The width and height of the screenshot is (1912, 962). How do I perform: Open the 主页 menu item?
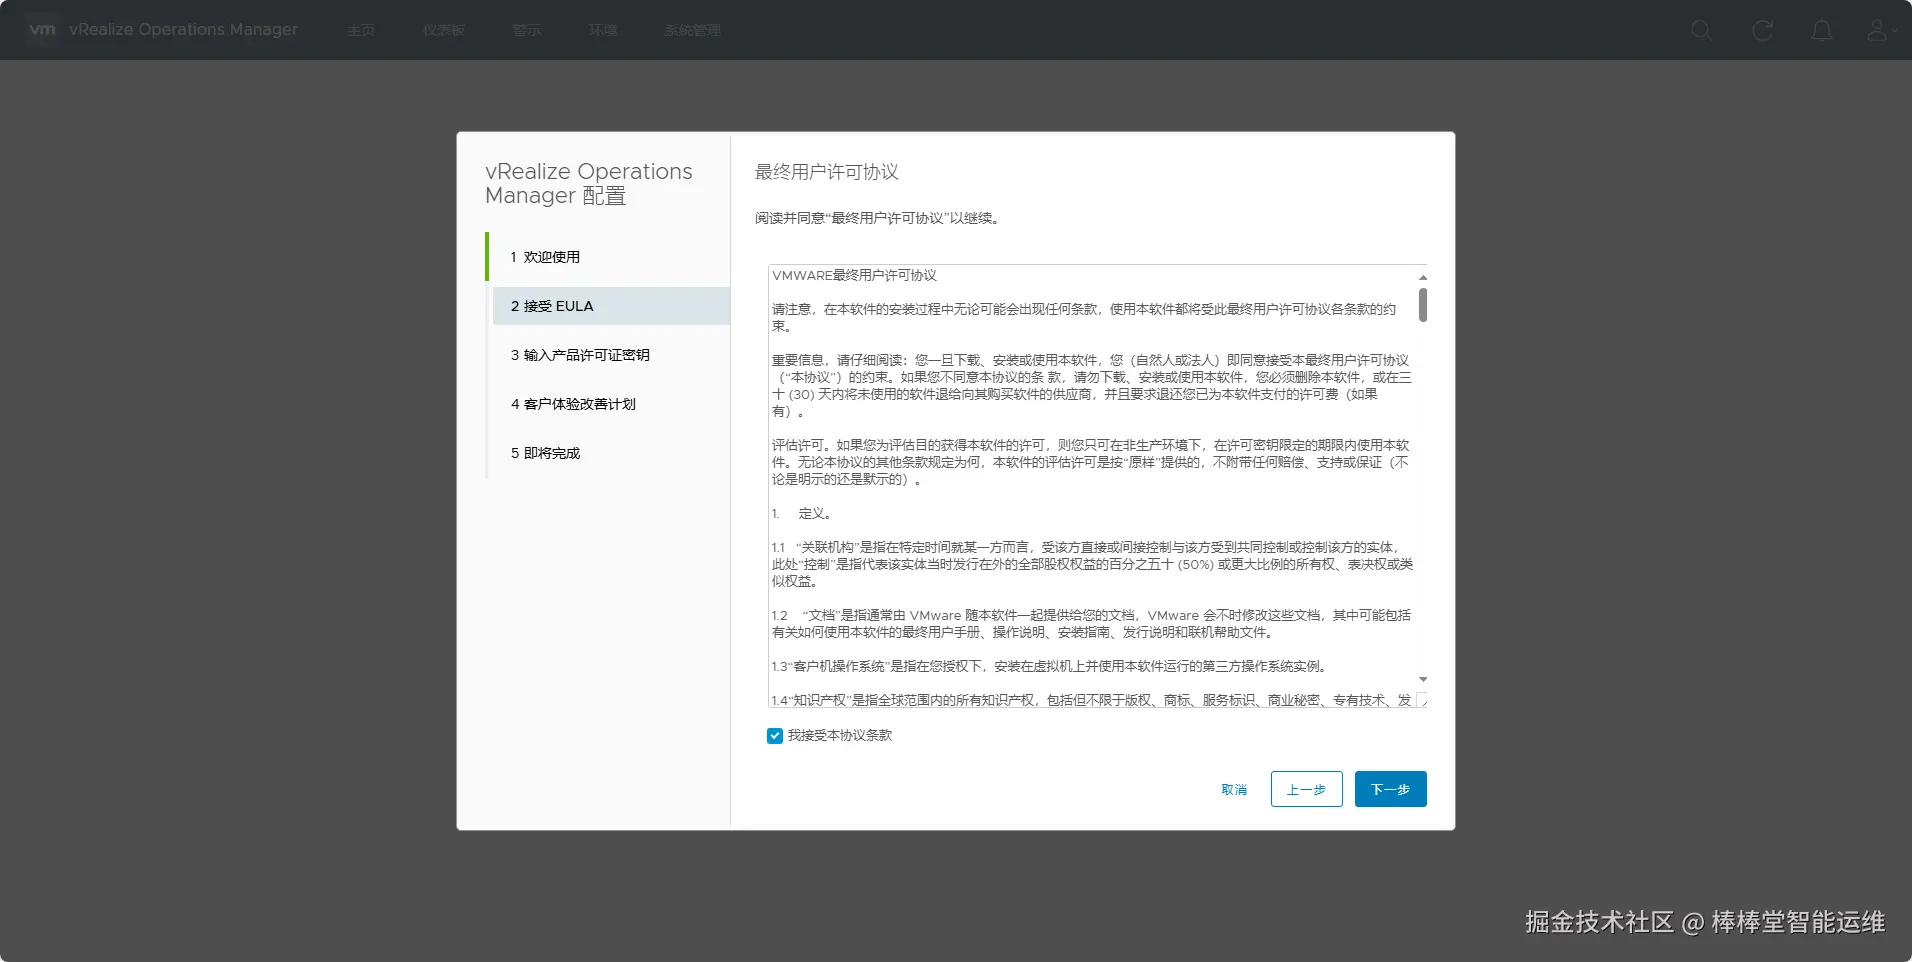(361, 30)
